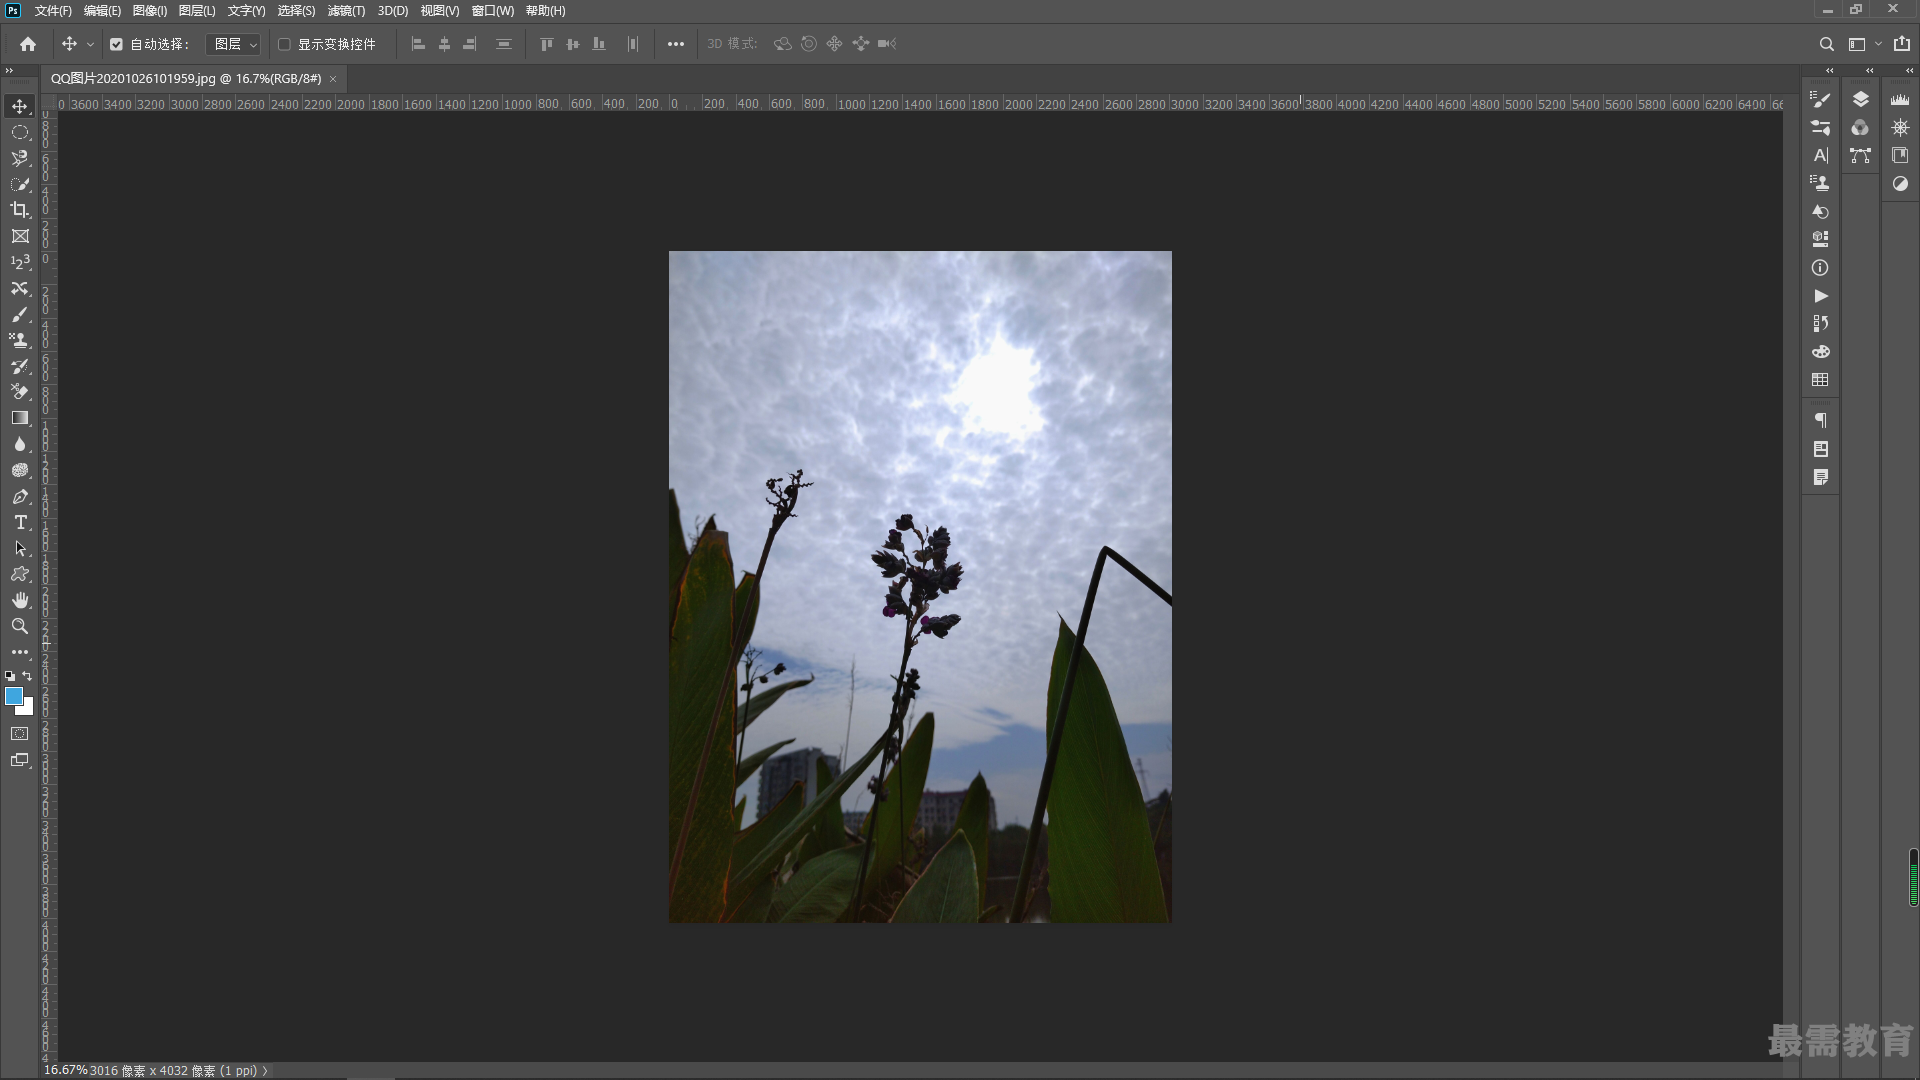This screenshot has width=1920, height=1080.
Task: Expand status bar info arrow
Action: [x=265, y=1071]
